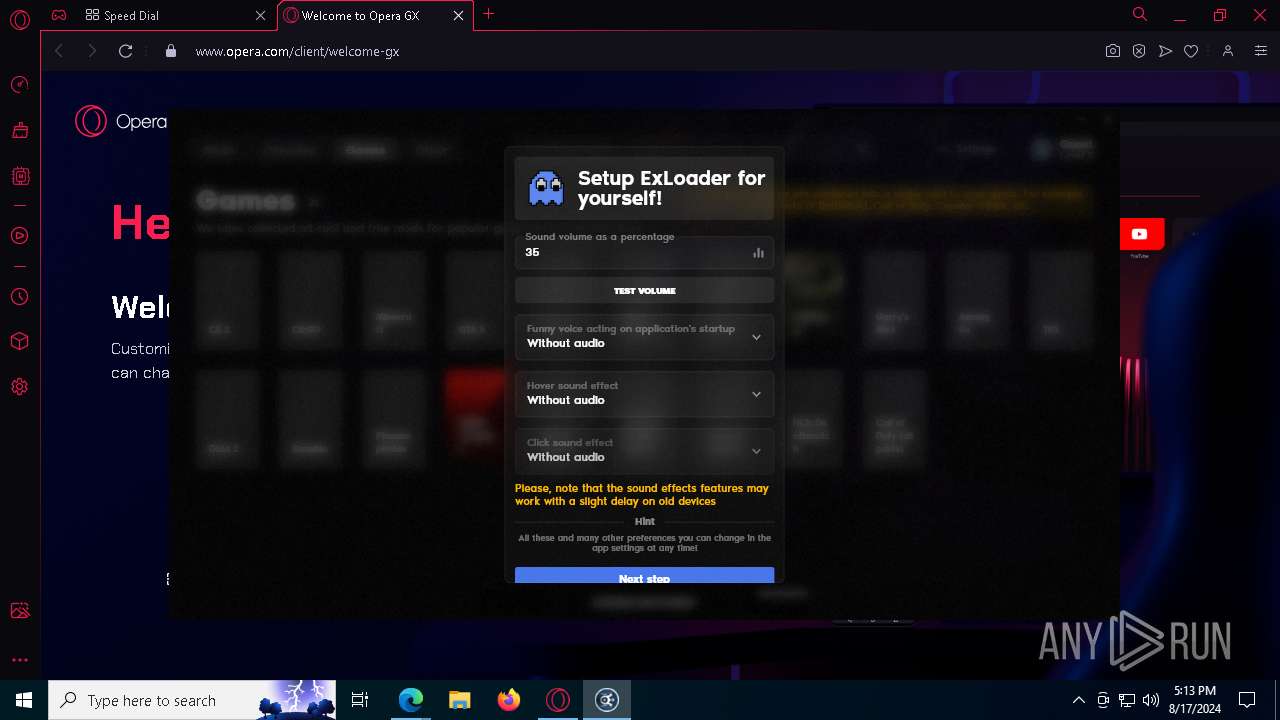The image size is (1280, 720).
Task: Add page to bookmarks heart icon
Action: point(1191,51)
